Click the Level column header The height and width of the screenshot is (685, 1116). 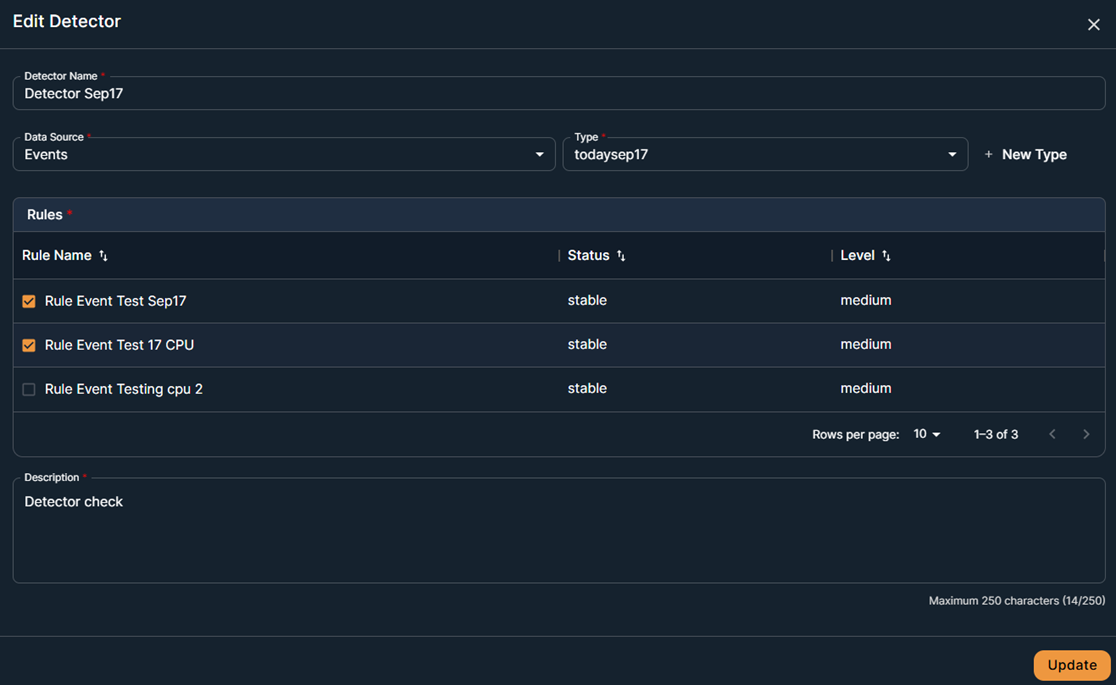point(857,256)
